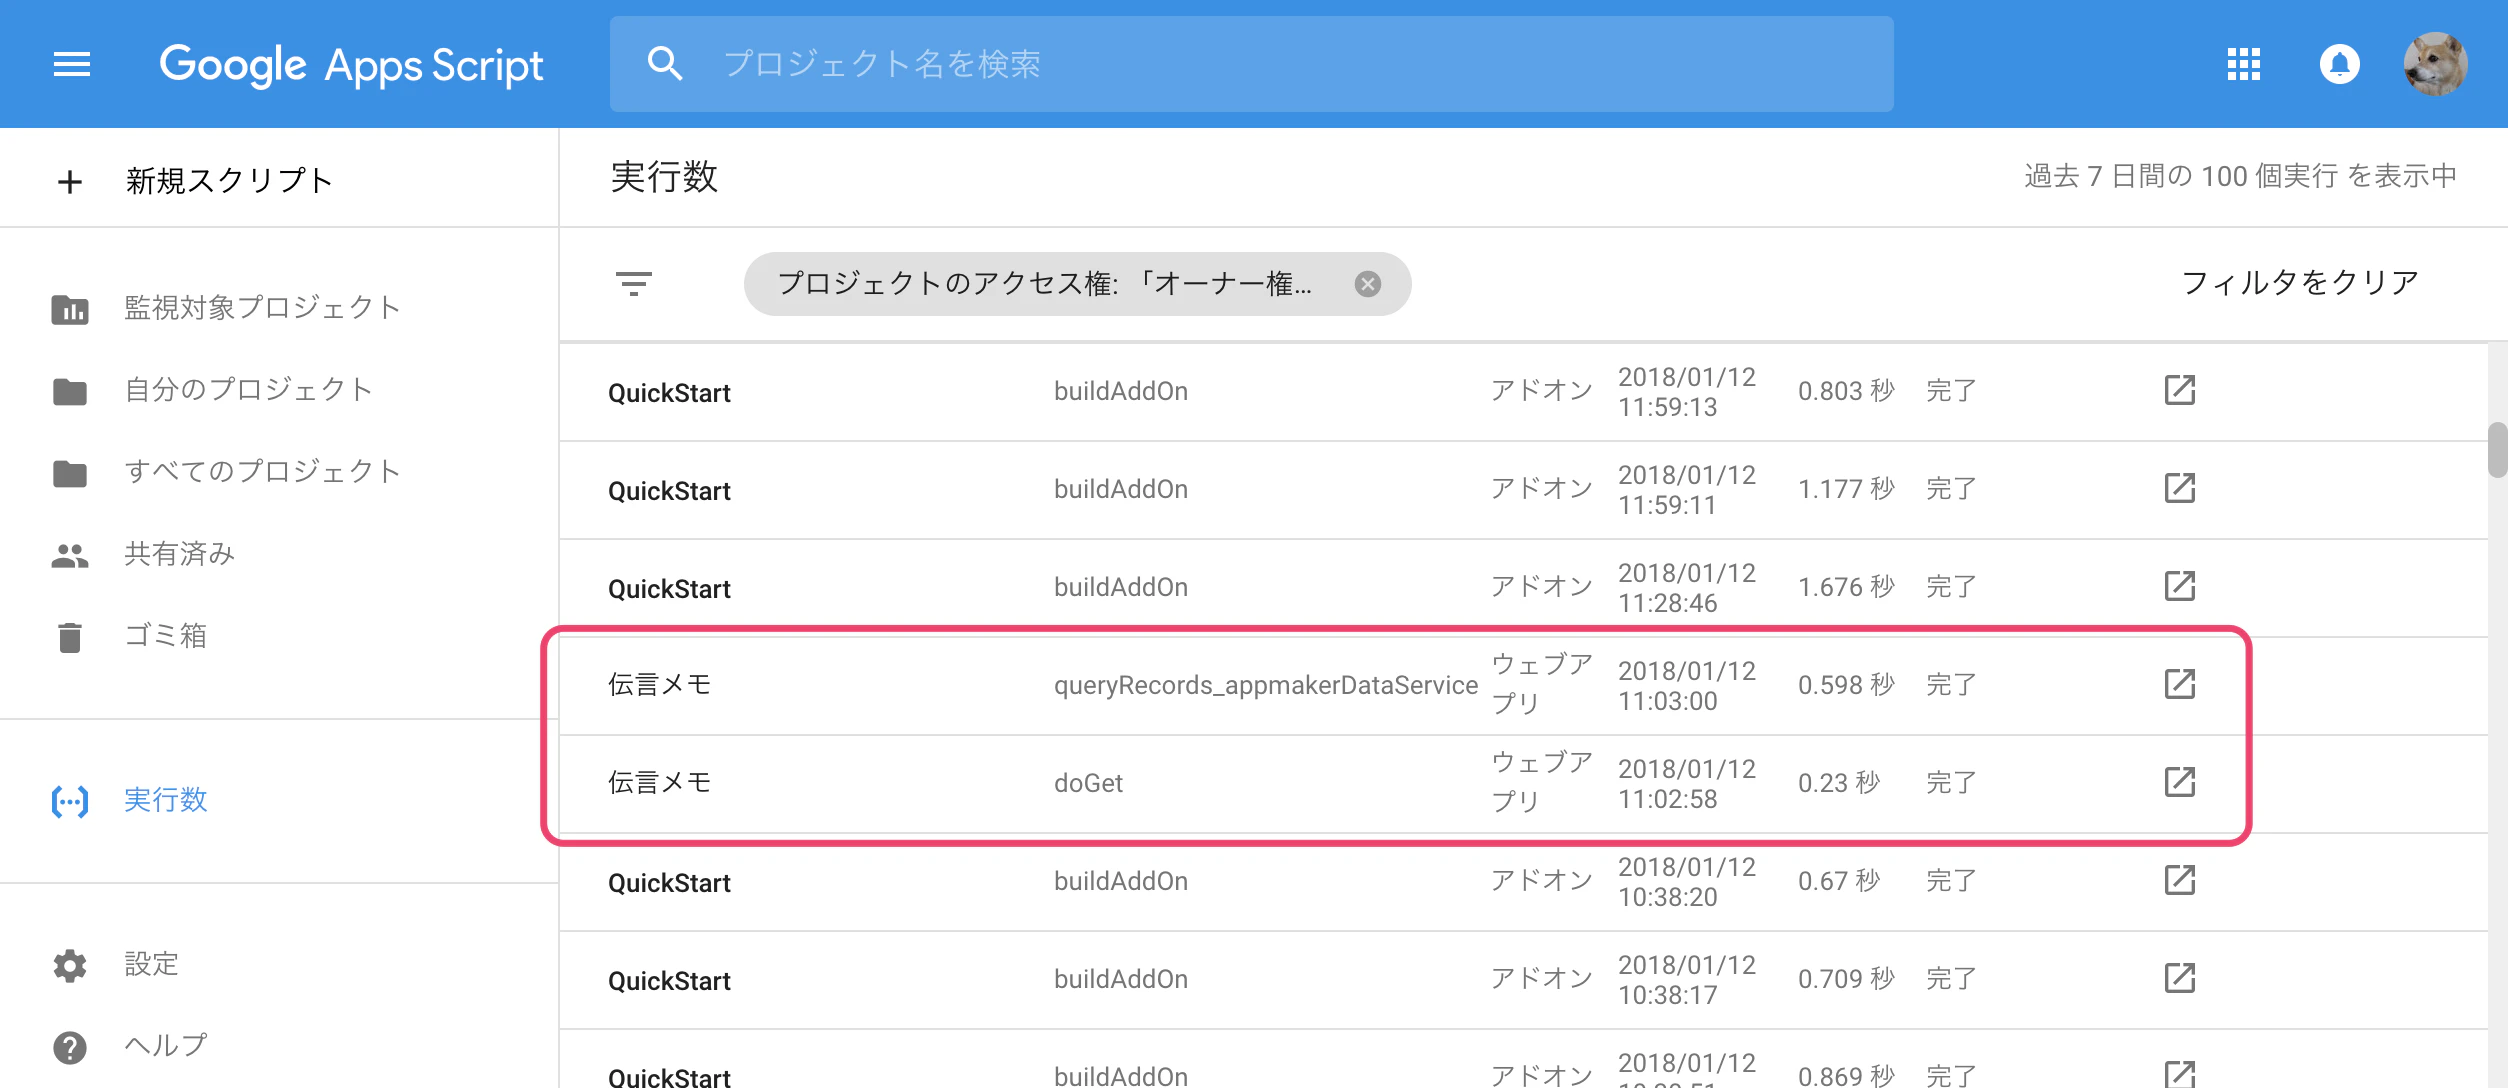Viewport: 2508px width, 1088px height.
Task: Open the Google apps grid
Action: (x=2243, y=65)
